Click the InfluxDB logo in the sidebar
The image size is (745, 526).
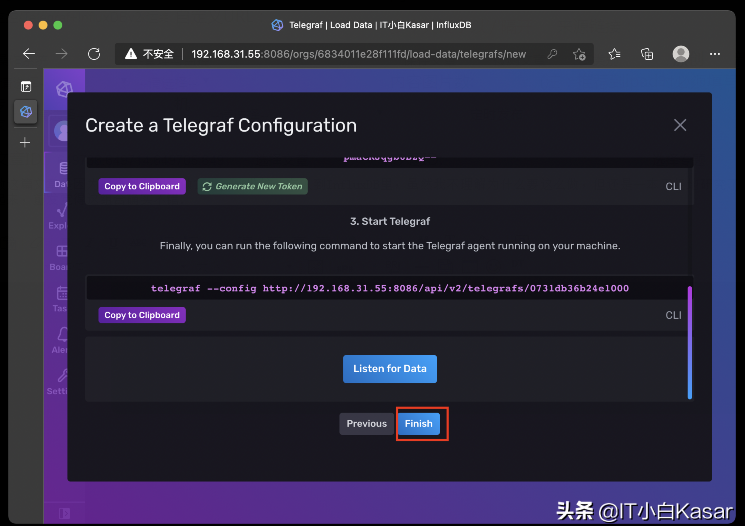click(64, 88)
